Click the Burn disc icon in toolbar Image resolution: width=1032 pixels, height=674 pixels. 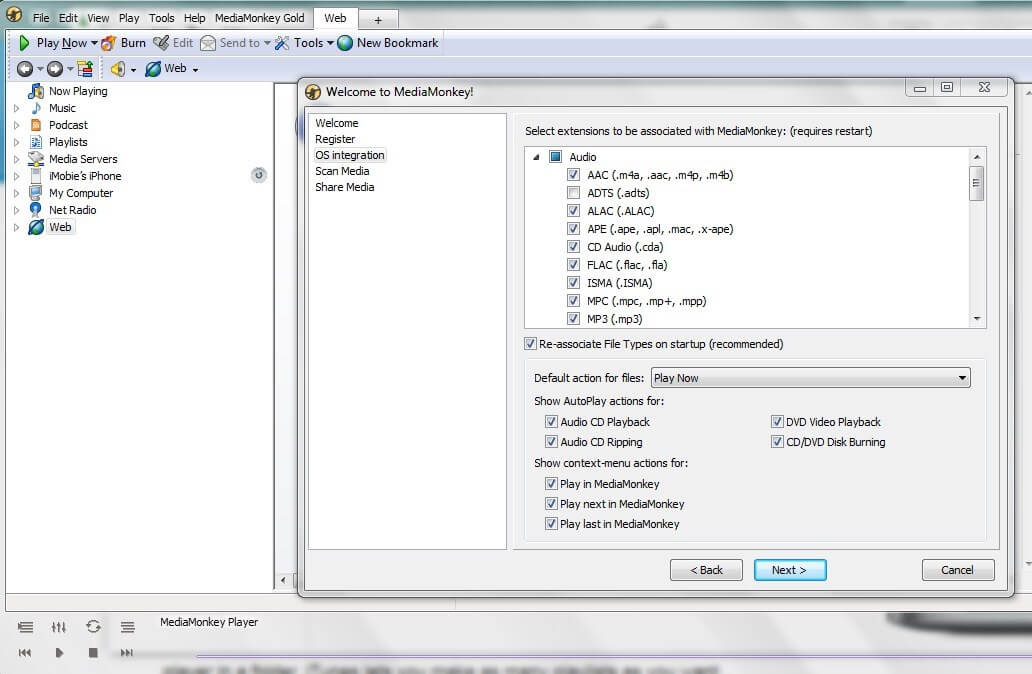(109, 43)
